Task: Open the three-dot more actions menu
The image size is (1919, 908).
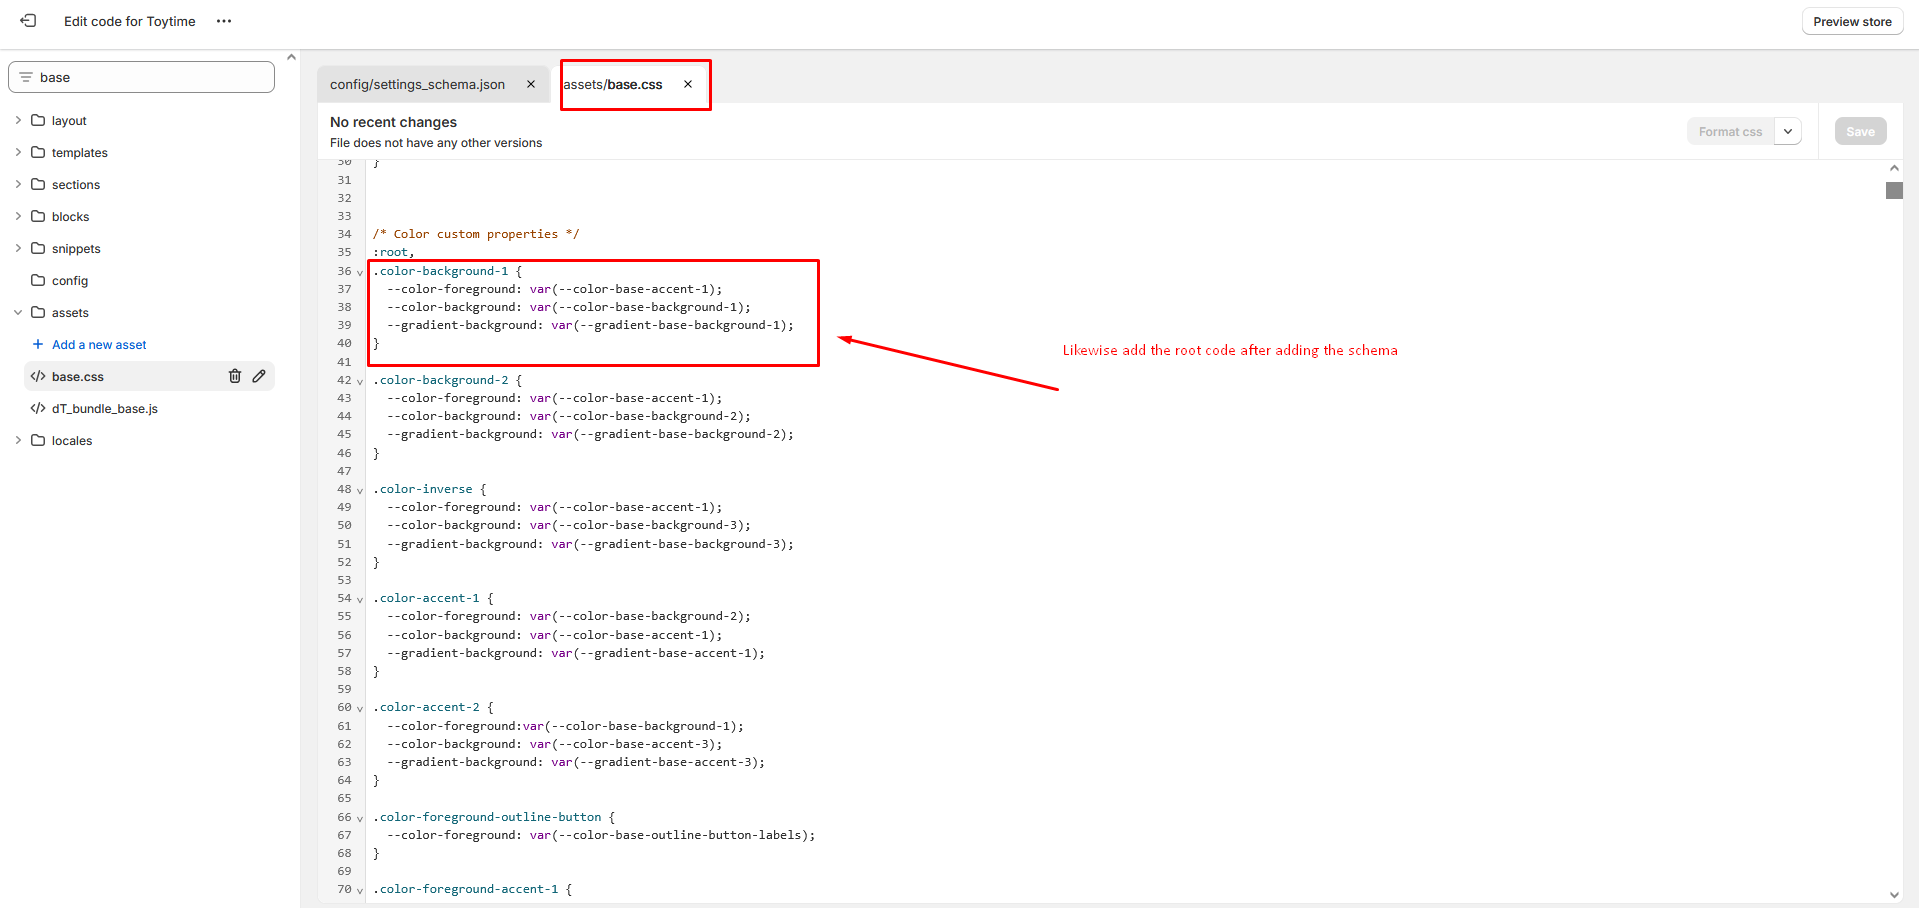Action: 224,21
